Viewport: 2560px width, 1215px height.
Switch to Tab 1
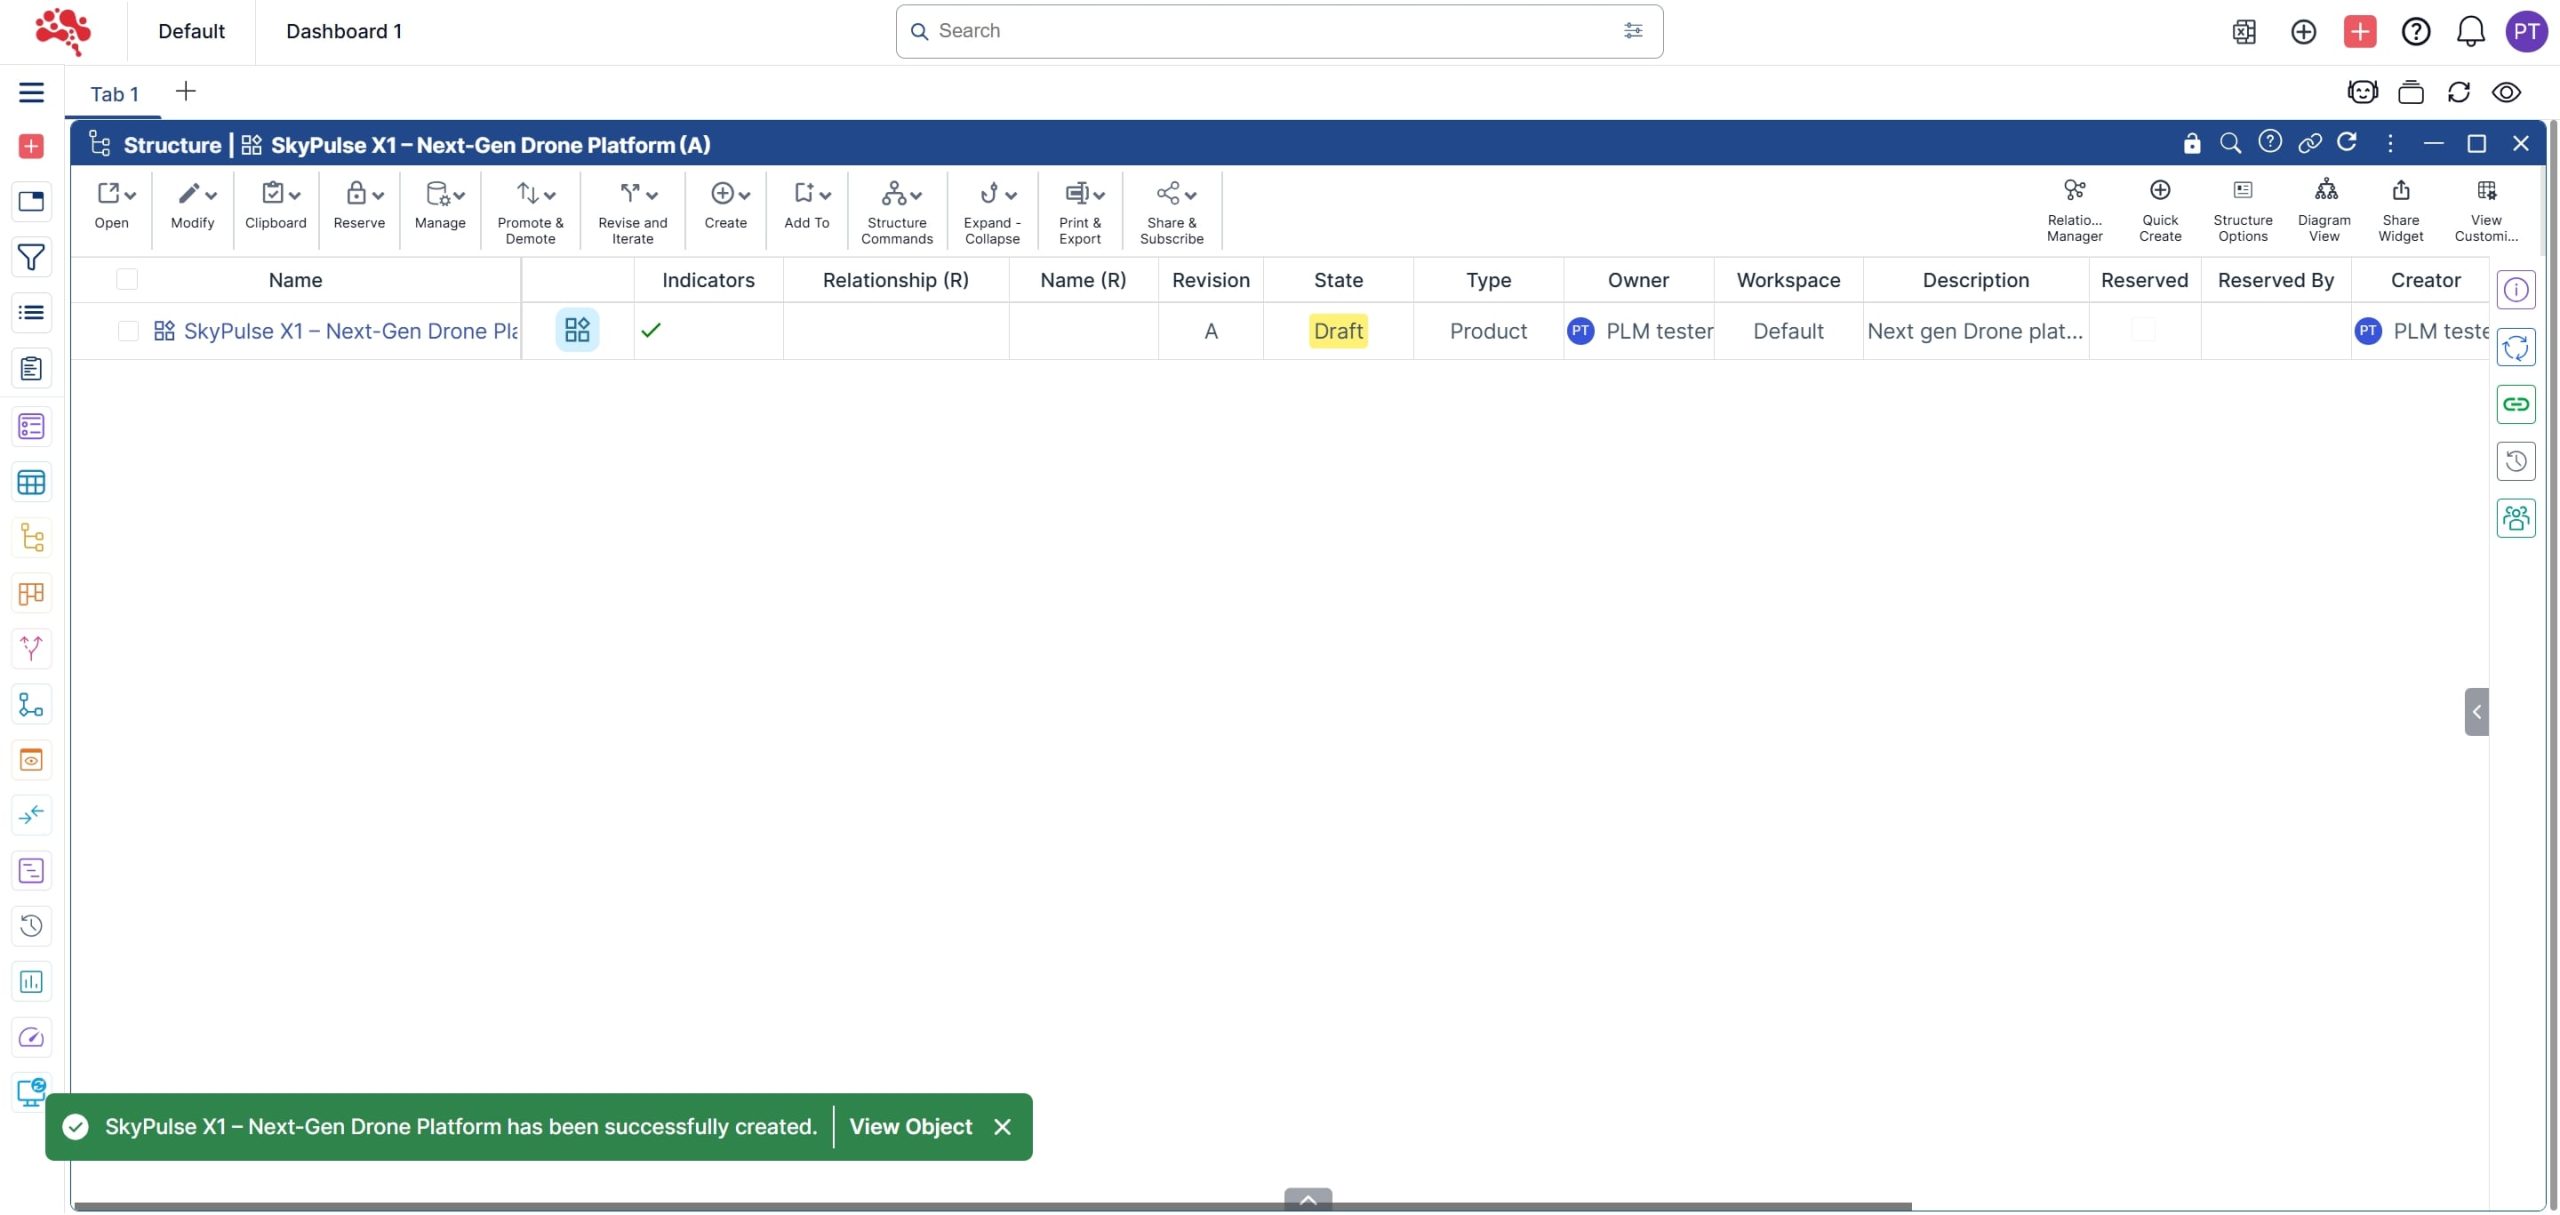coord(114,94)
